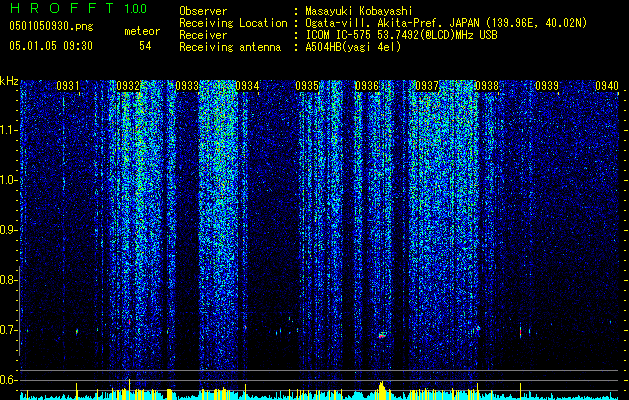Click the Receiving antenna label
The height and width of the screenshot is (400, 629).
[x=230, y=47]
